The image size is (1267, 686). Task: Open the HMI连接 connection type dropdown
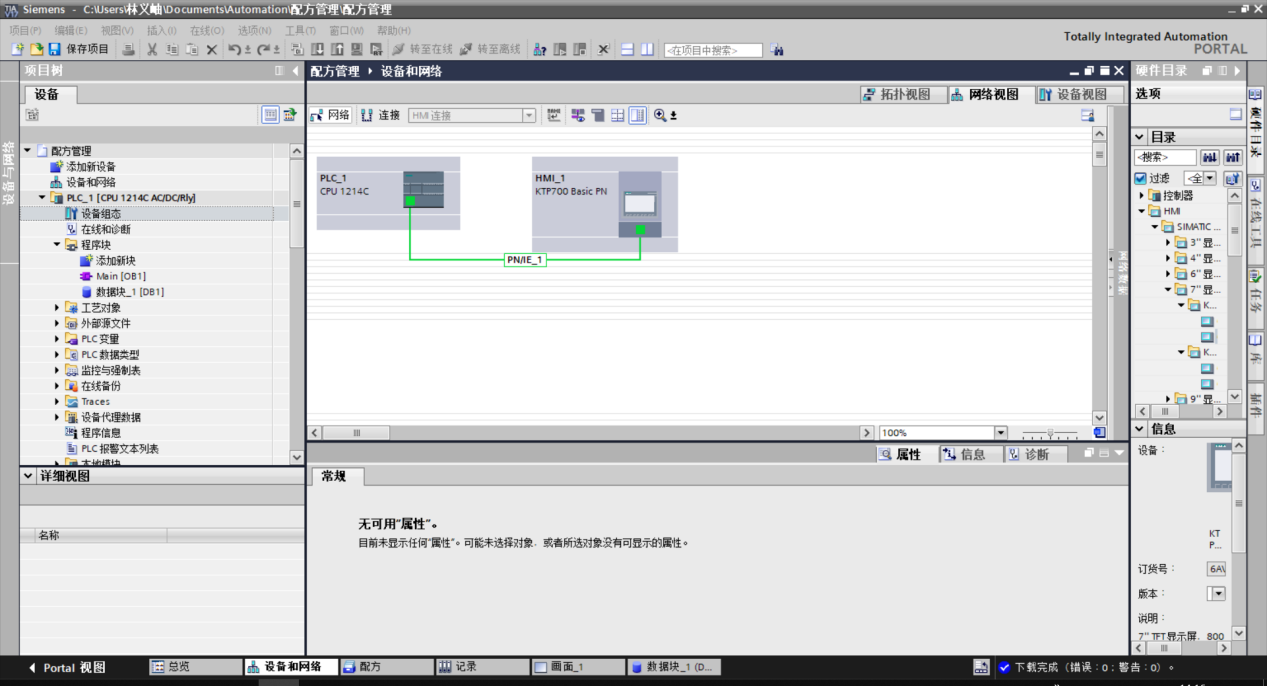tap(529, 116)
